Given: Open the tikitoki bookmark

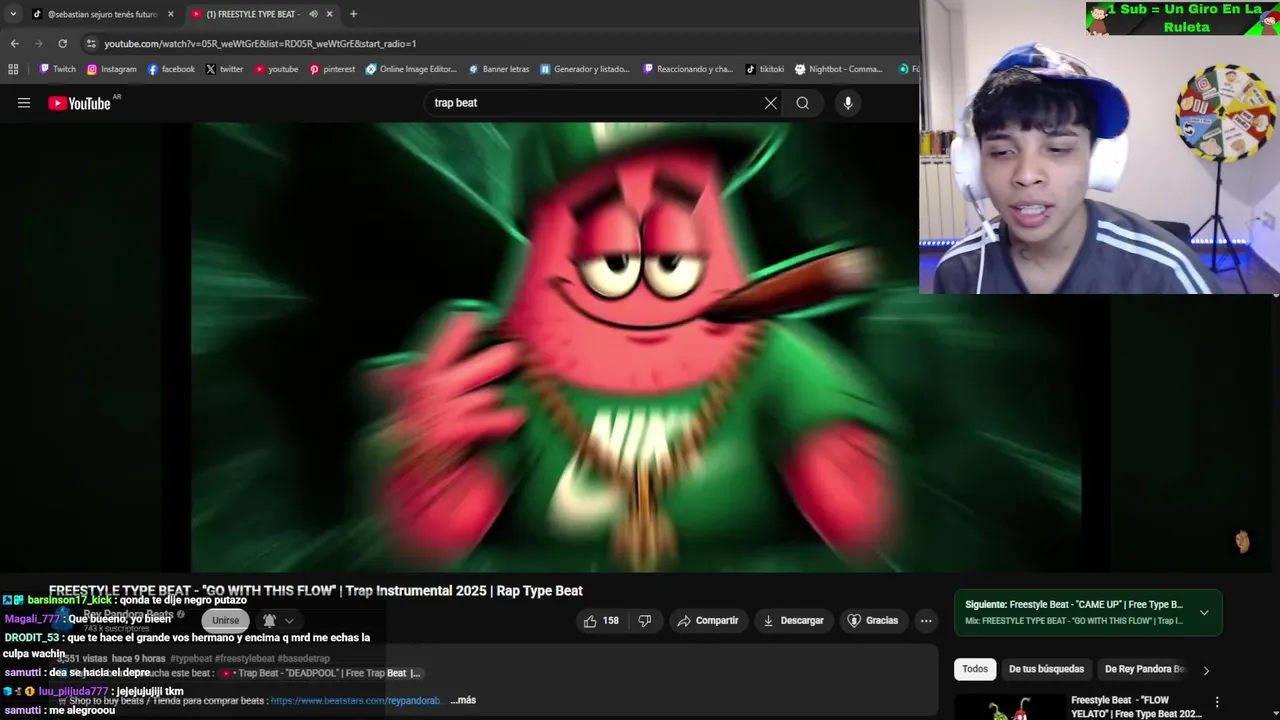Looking at the screenshot, I should pyautogui.click(x=765, y=69).
